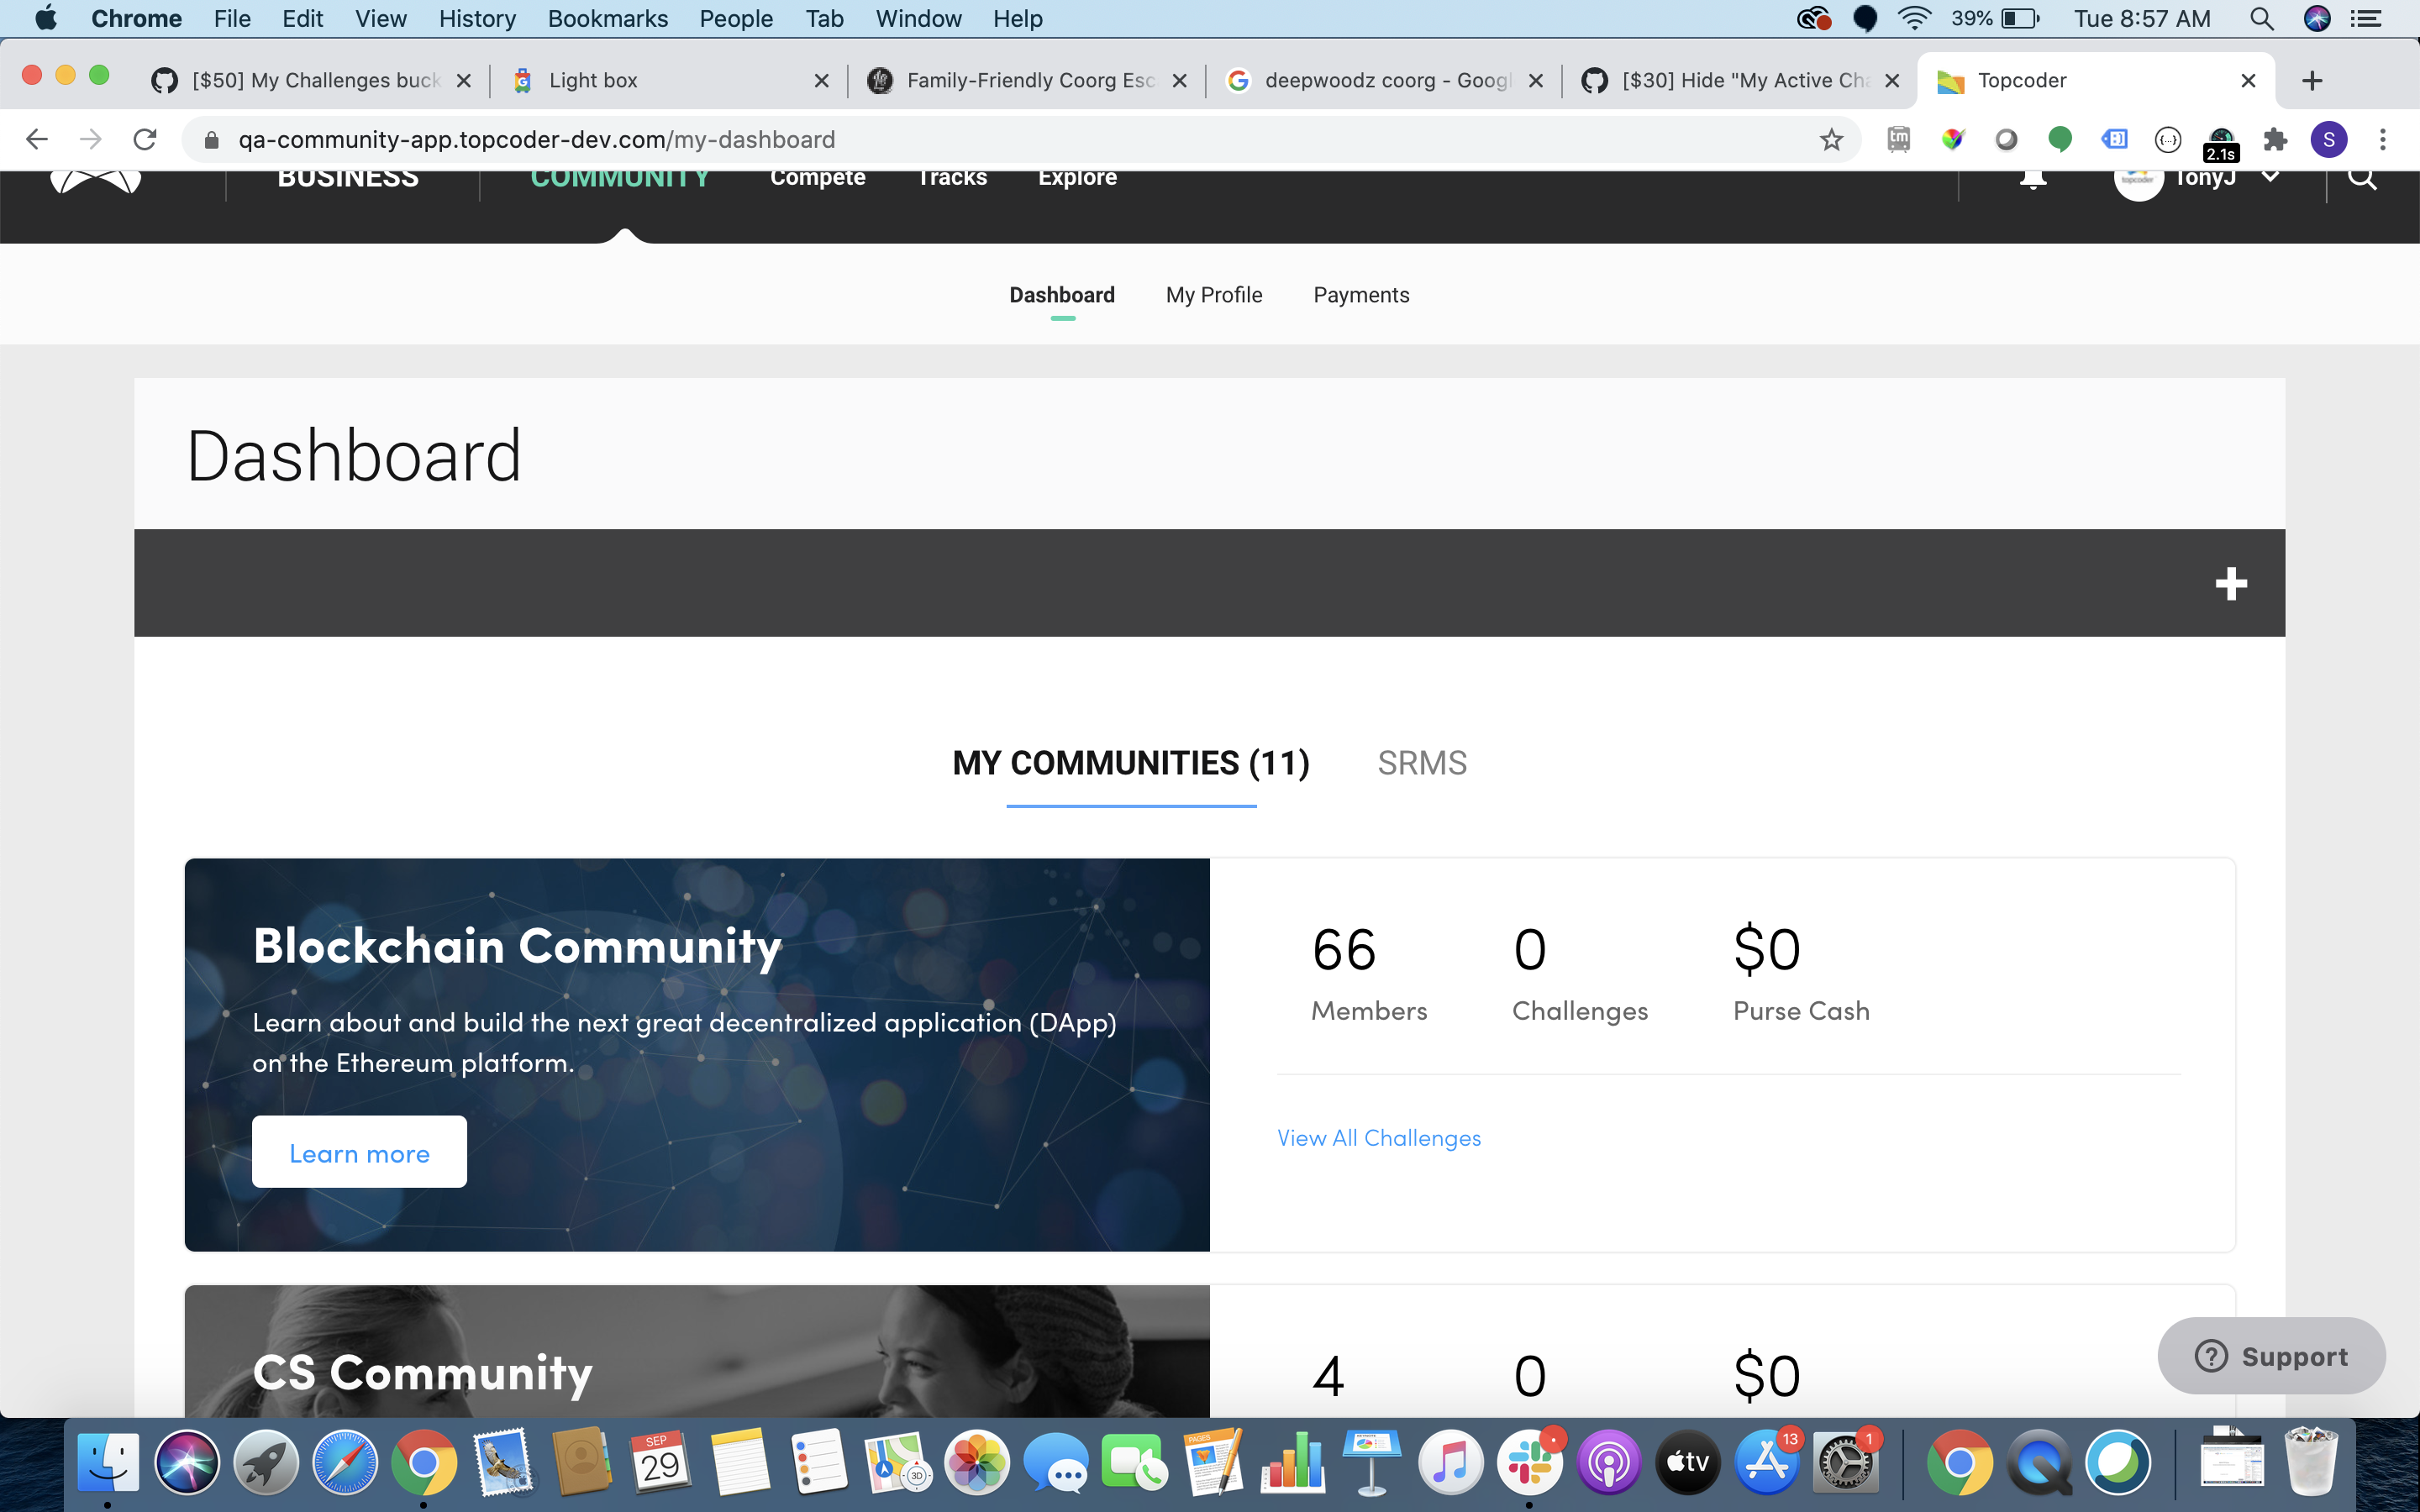
Task: Click the address bar URL field
Action: click(x=1020, y=139)
